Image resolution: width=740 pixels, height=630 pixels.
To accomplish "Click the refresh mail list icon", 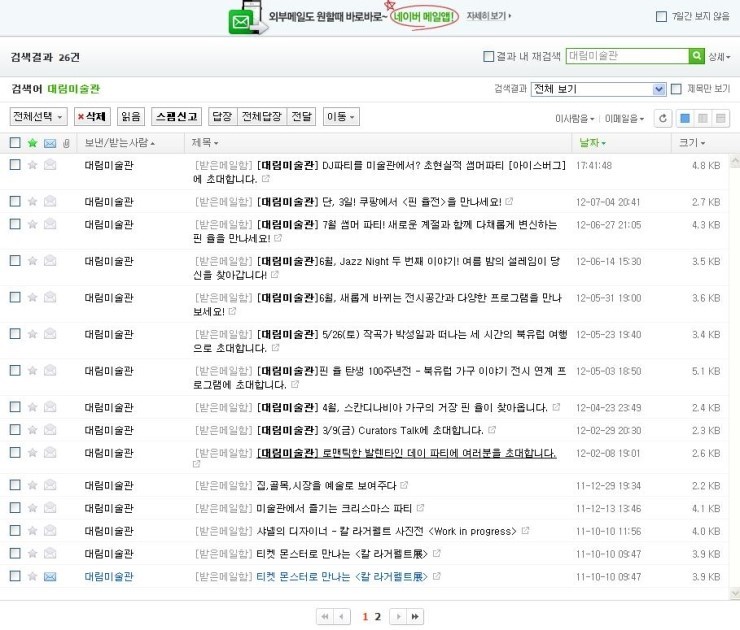I will pyautogui.click(x=662, y=118).
